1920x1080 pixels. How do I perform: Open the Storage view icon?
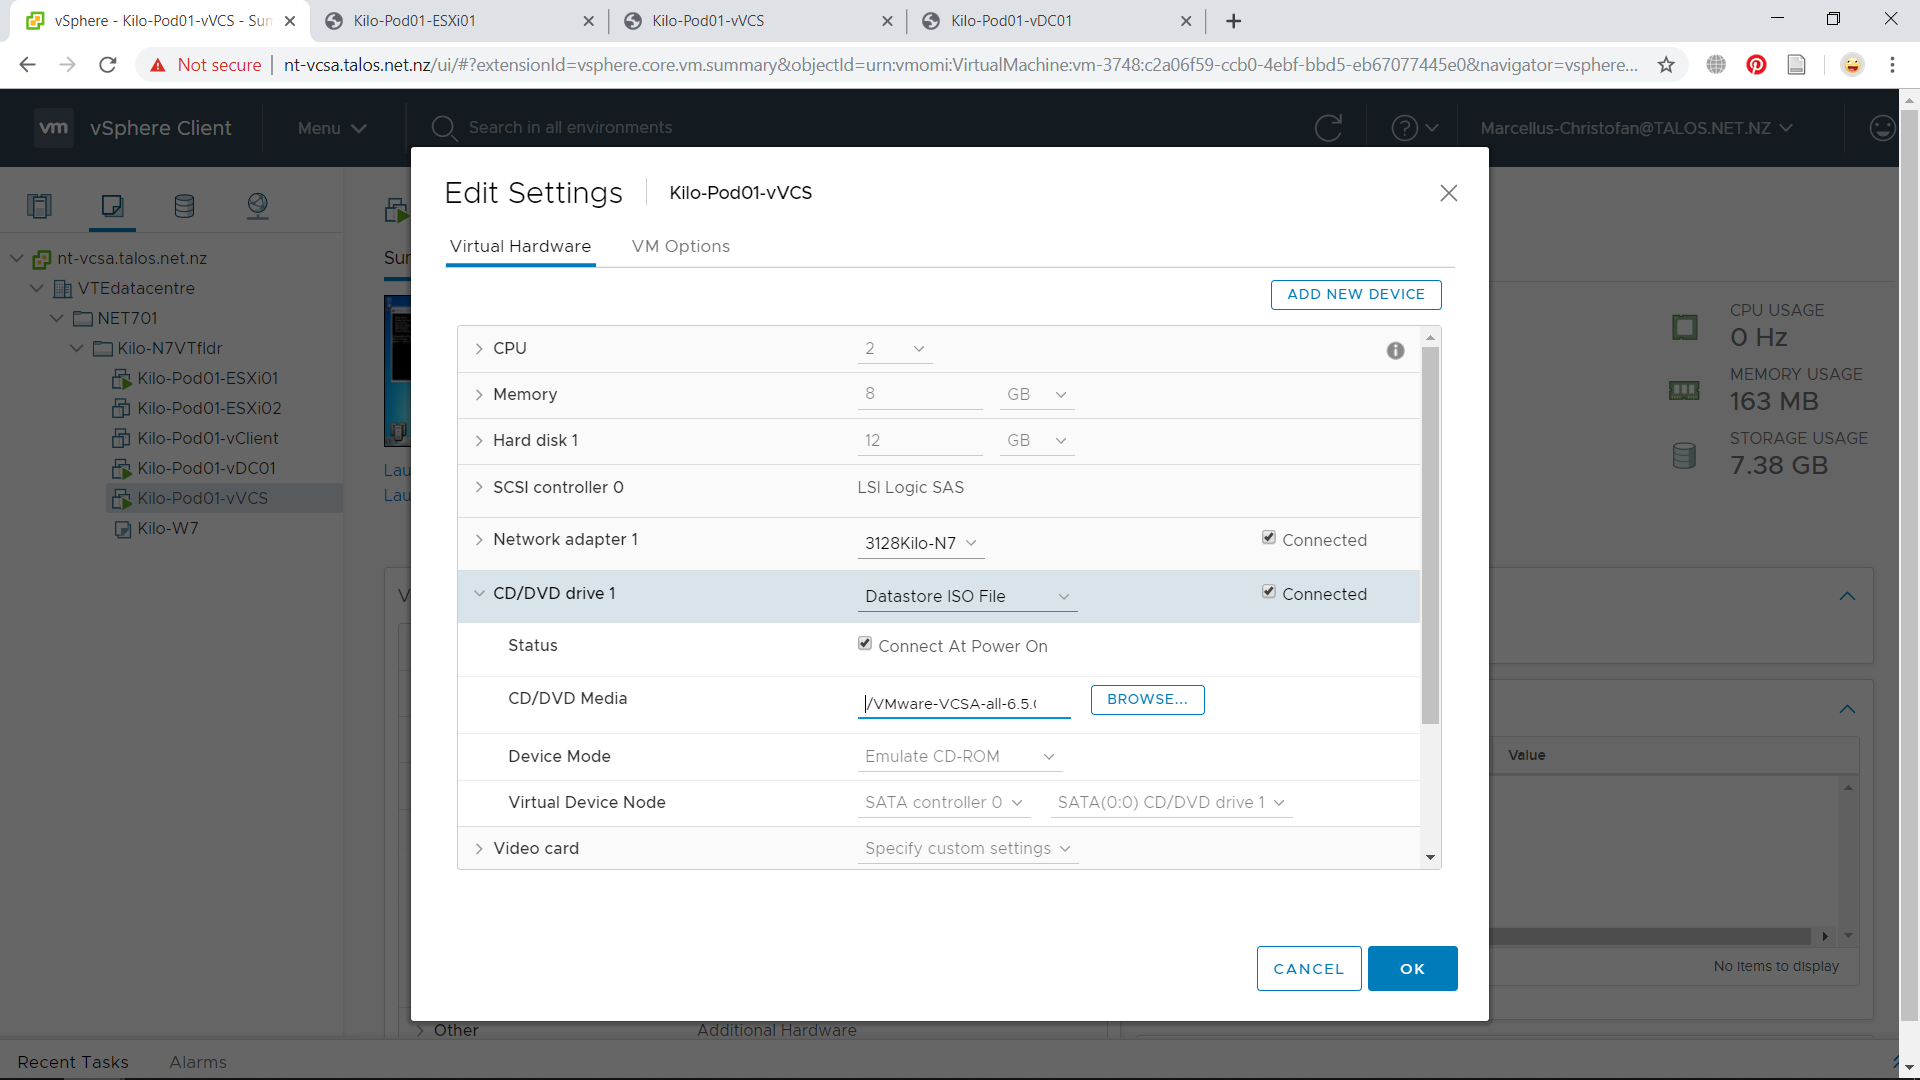coord(184,206)
